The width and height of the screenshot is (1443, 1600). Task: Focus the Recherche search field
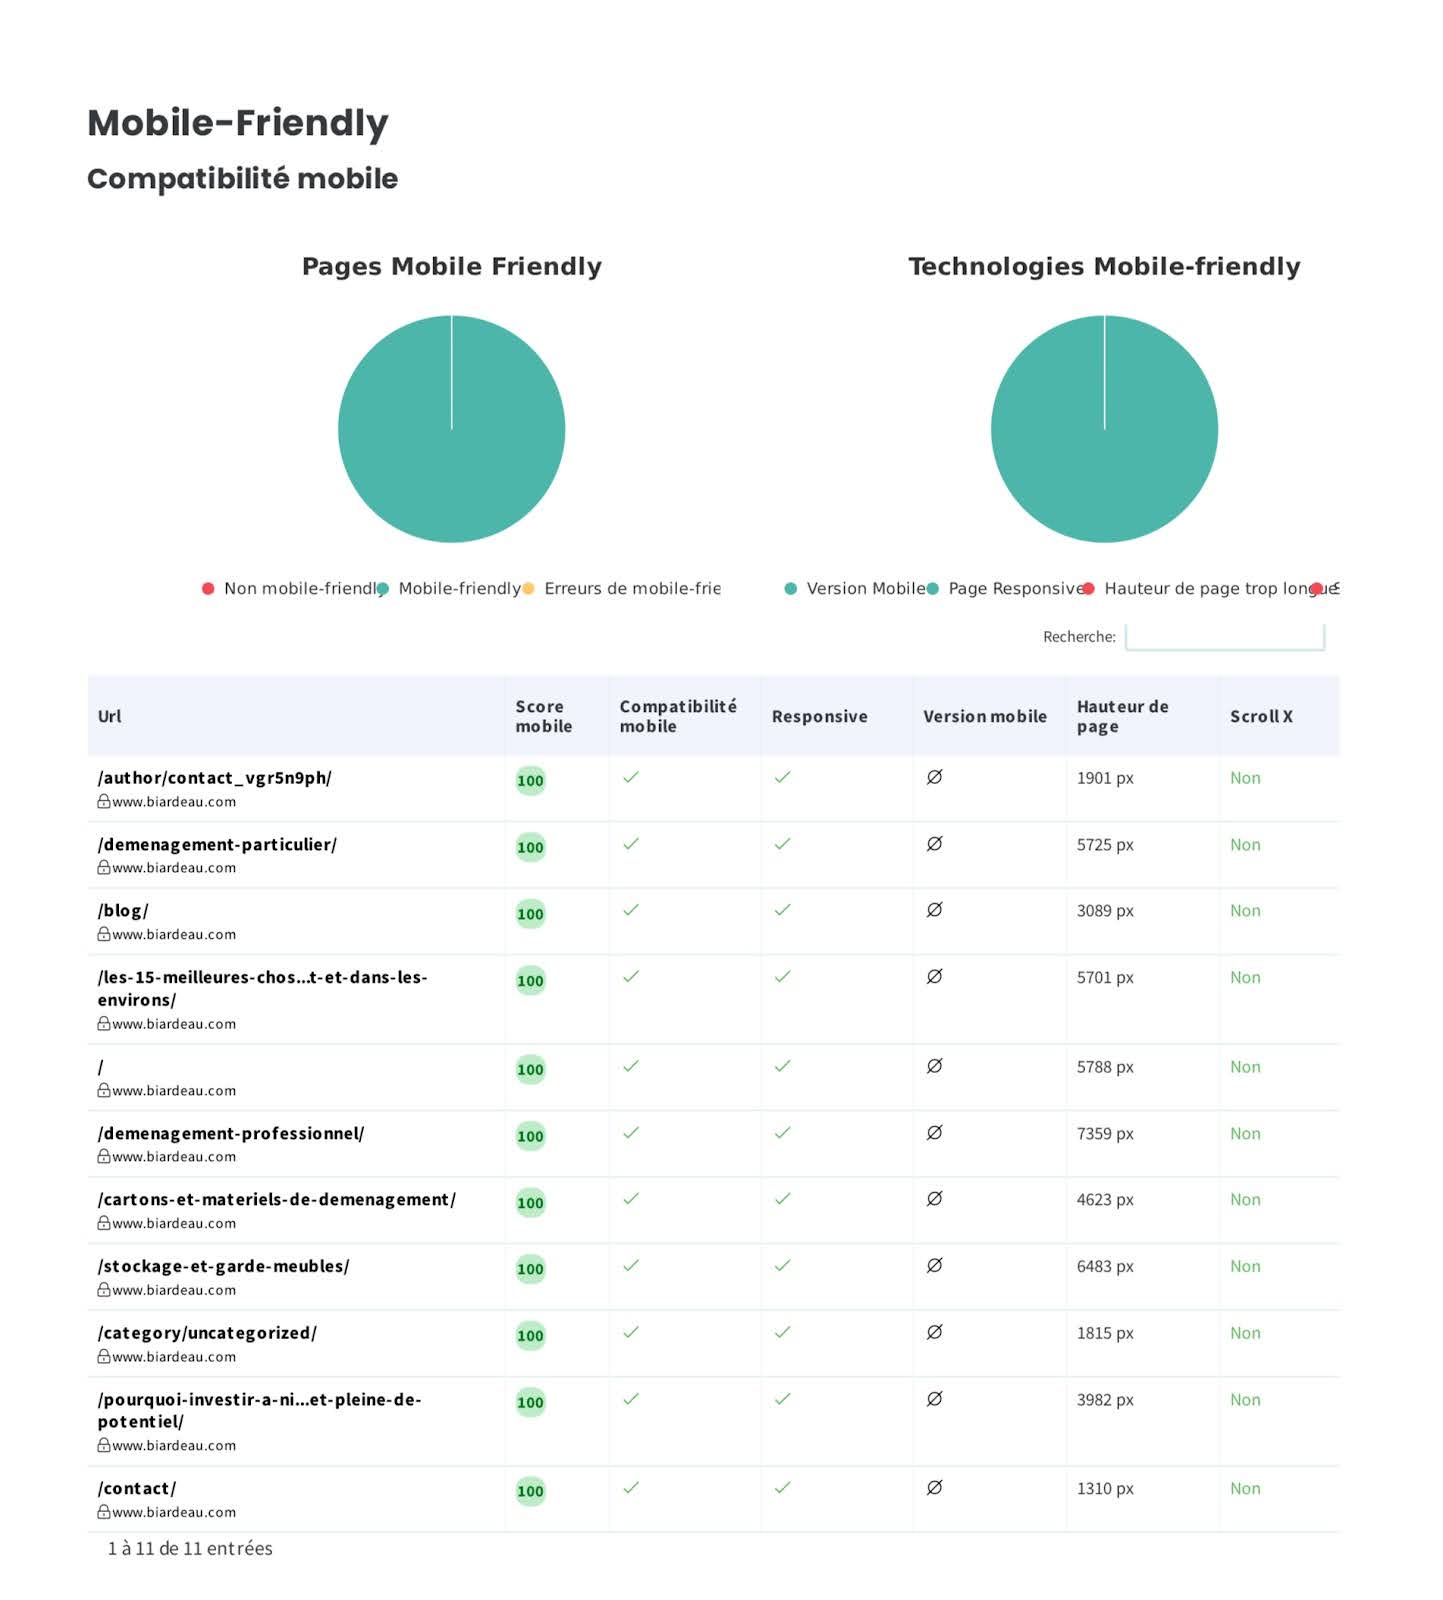tap(1224, 637)
